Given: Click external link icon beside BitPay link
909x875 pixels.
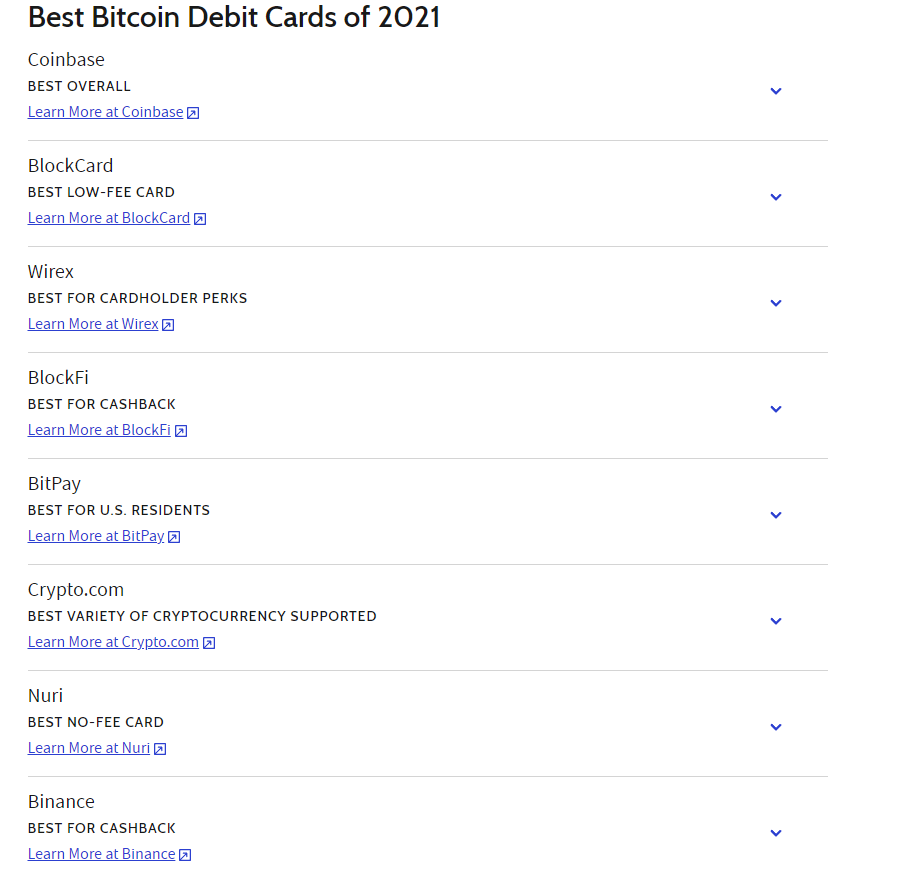Looking at the screenshot, I should pyautogui.click(x=174, y=537).
